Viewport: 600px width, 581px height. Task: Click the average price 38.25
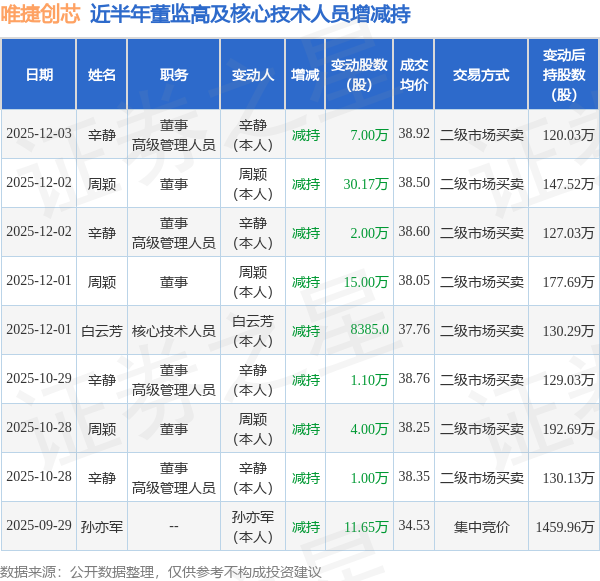coord(414,428)
